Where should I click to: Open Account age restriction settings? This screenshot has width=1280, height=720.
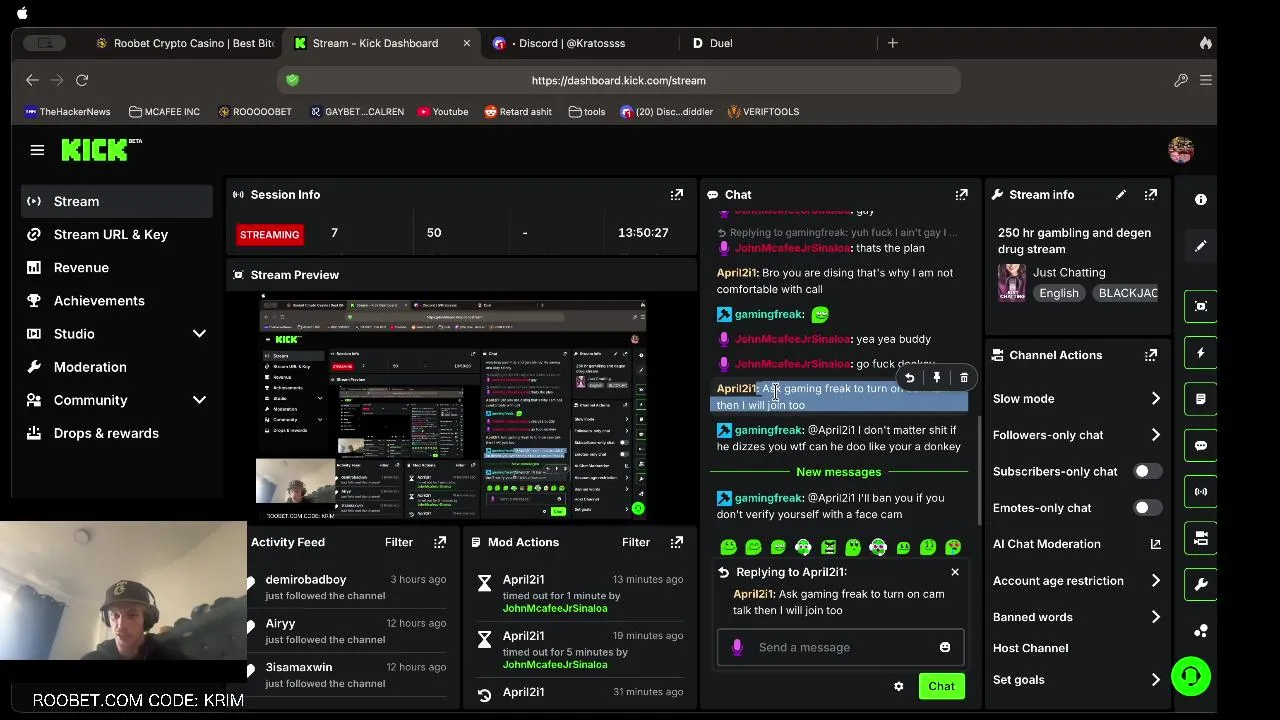(1076, 581)
